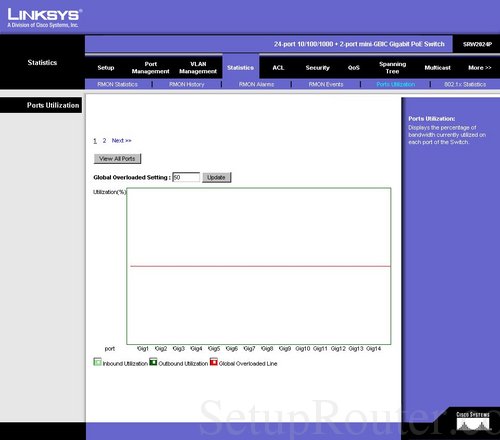Focus the Global Overloaded Setting field
This screenshot has width=500, height=440.
[186, 177]
